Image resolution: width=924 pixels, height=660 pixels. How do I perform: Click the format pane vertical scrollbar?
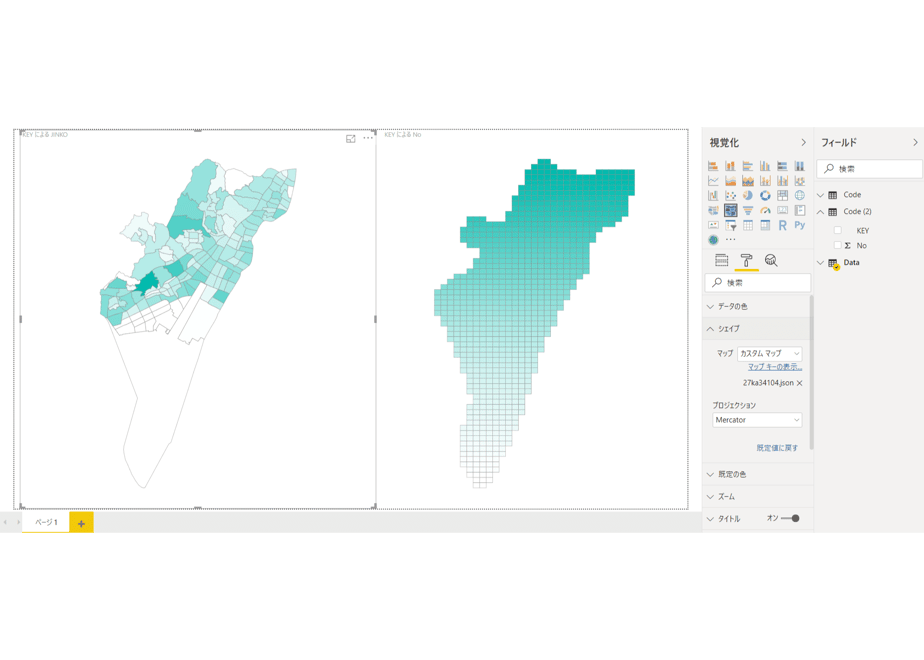coord(811,372)
